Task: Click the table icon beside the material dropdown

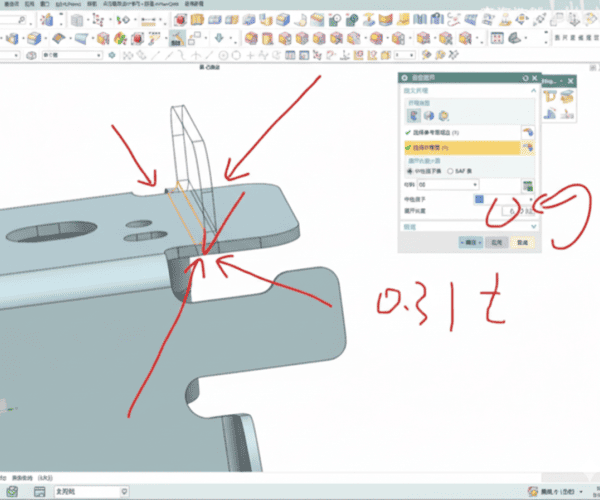Action: pyautogui.click(x=528, y=186)
